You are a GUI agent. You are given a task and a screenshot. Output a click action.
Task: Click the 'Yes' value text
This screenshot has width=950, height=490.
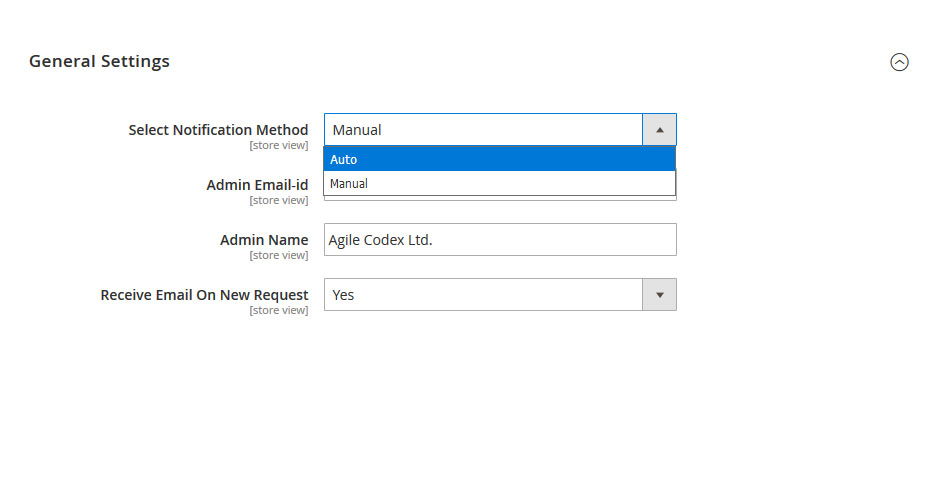(x=343, y=295)
